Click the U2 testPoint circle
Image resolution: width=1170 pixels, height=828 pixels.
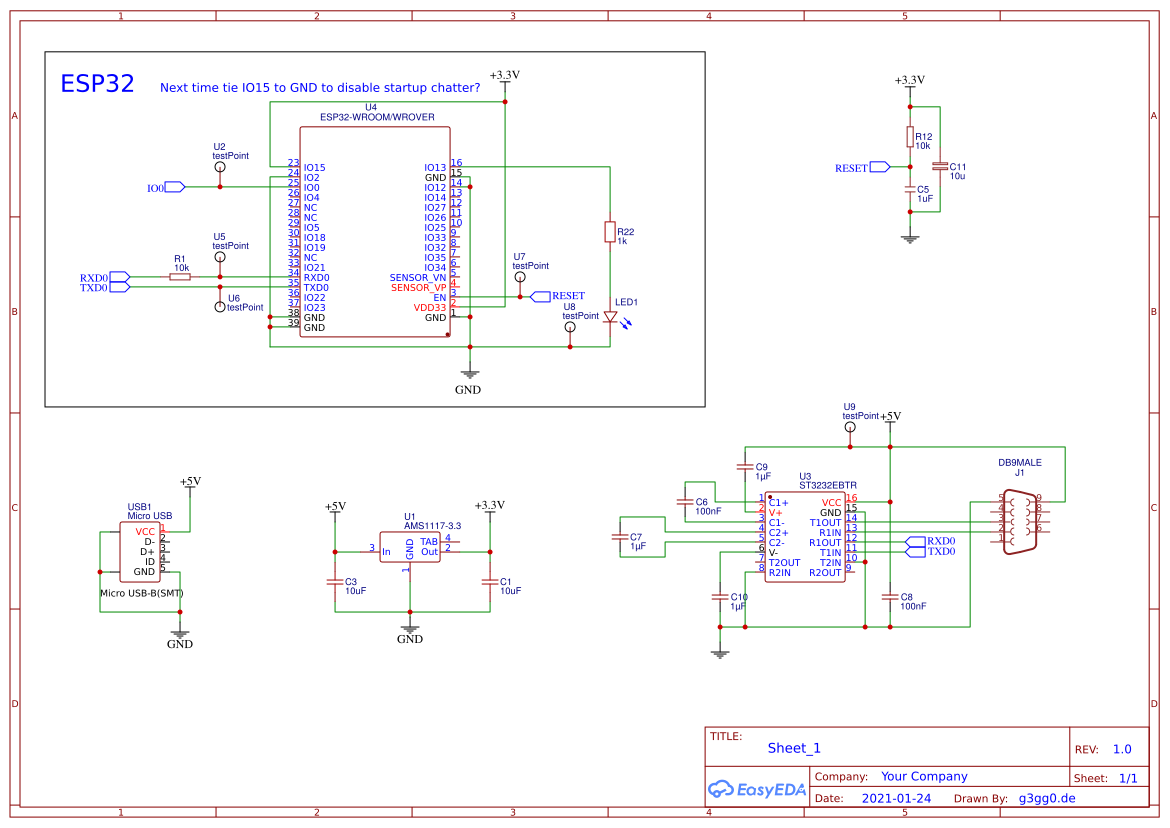[x=219, y=166]
